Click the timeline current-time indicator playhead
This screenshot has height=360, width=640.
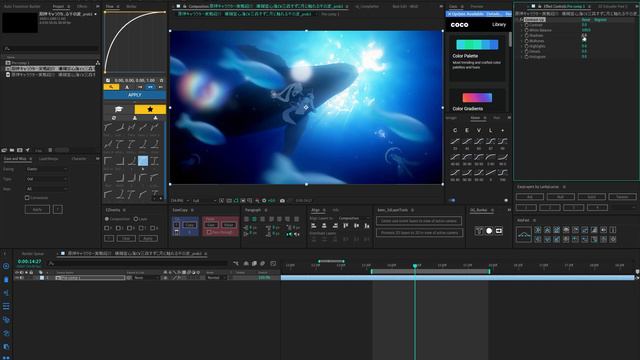click(x=415, y=266)
